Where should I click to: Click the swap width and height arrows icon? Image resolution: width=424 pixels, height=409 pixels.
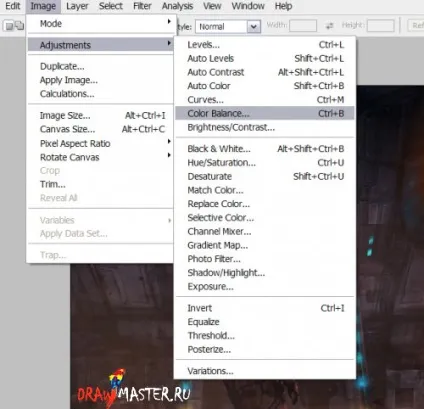329,26
